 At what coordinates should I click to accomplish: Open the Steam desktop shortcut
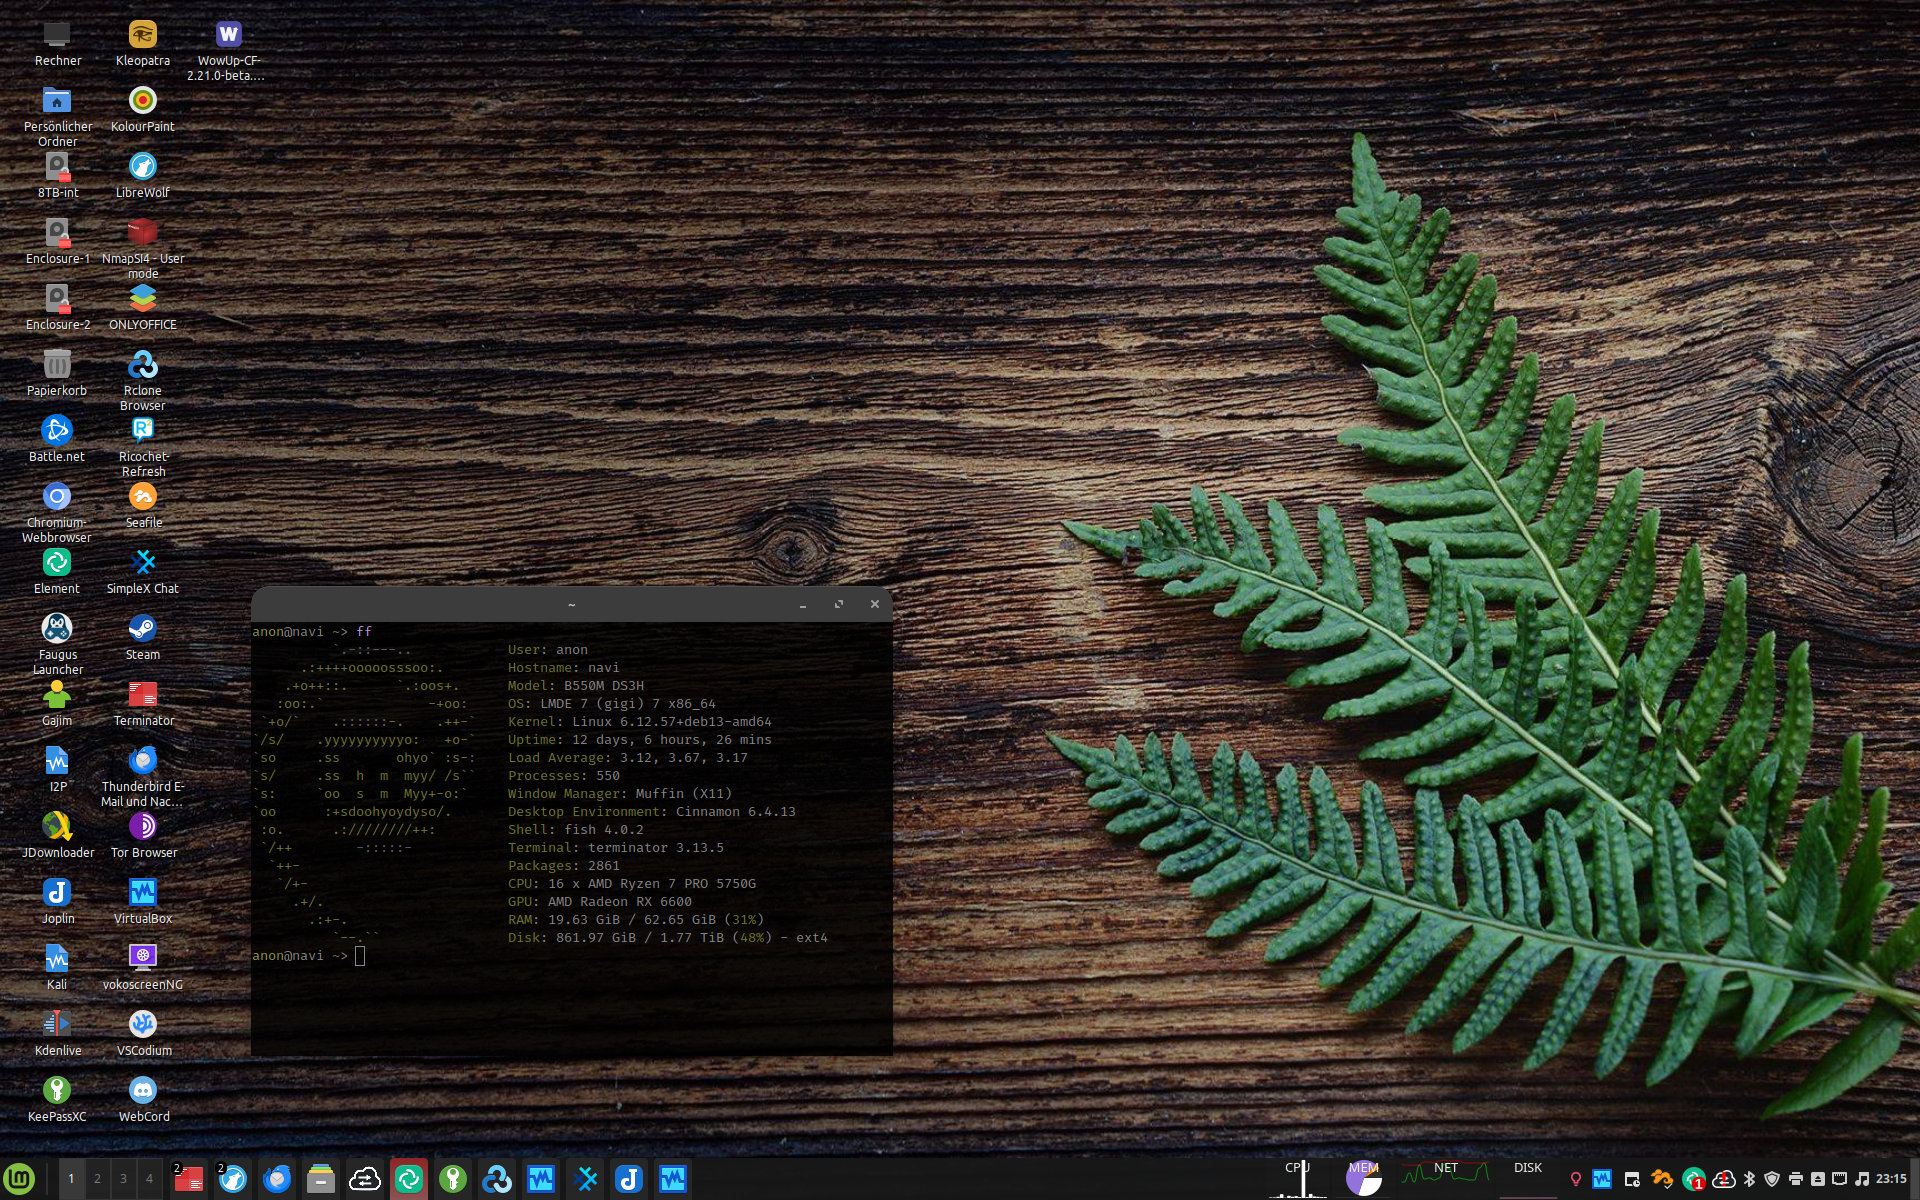pyautogui.click(x=142, y=630)
